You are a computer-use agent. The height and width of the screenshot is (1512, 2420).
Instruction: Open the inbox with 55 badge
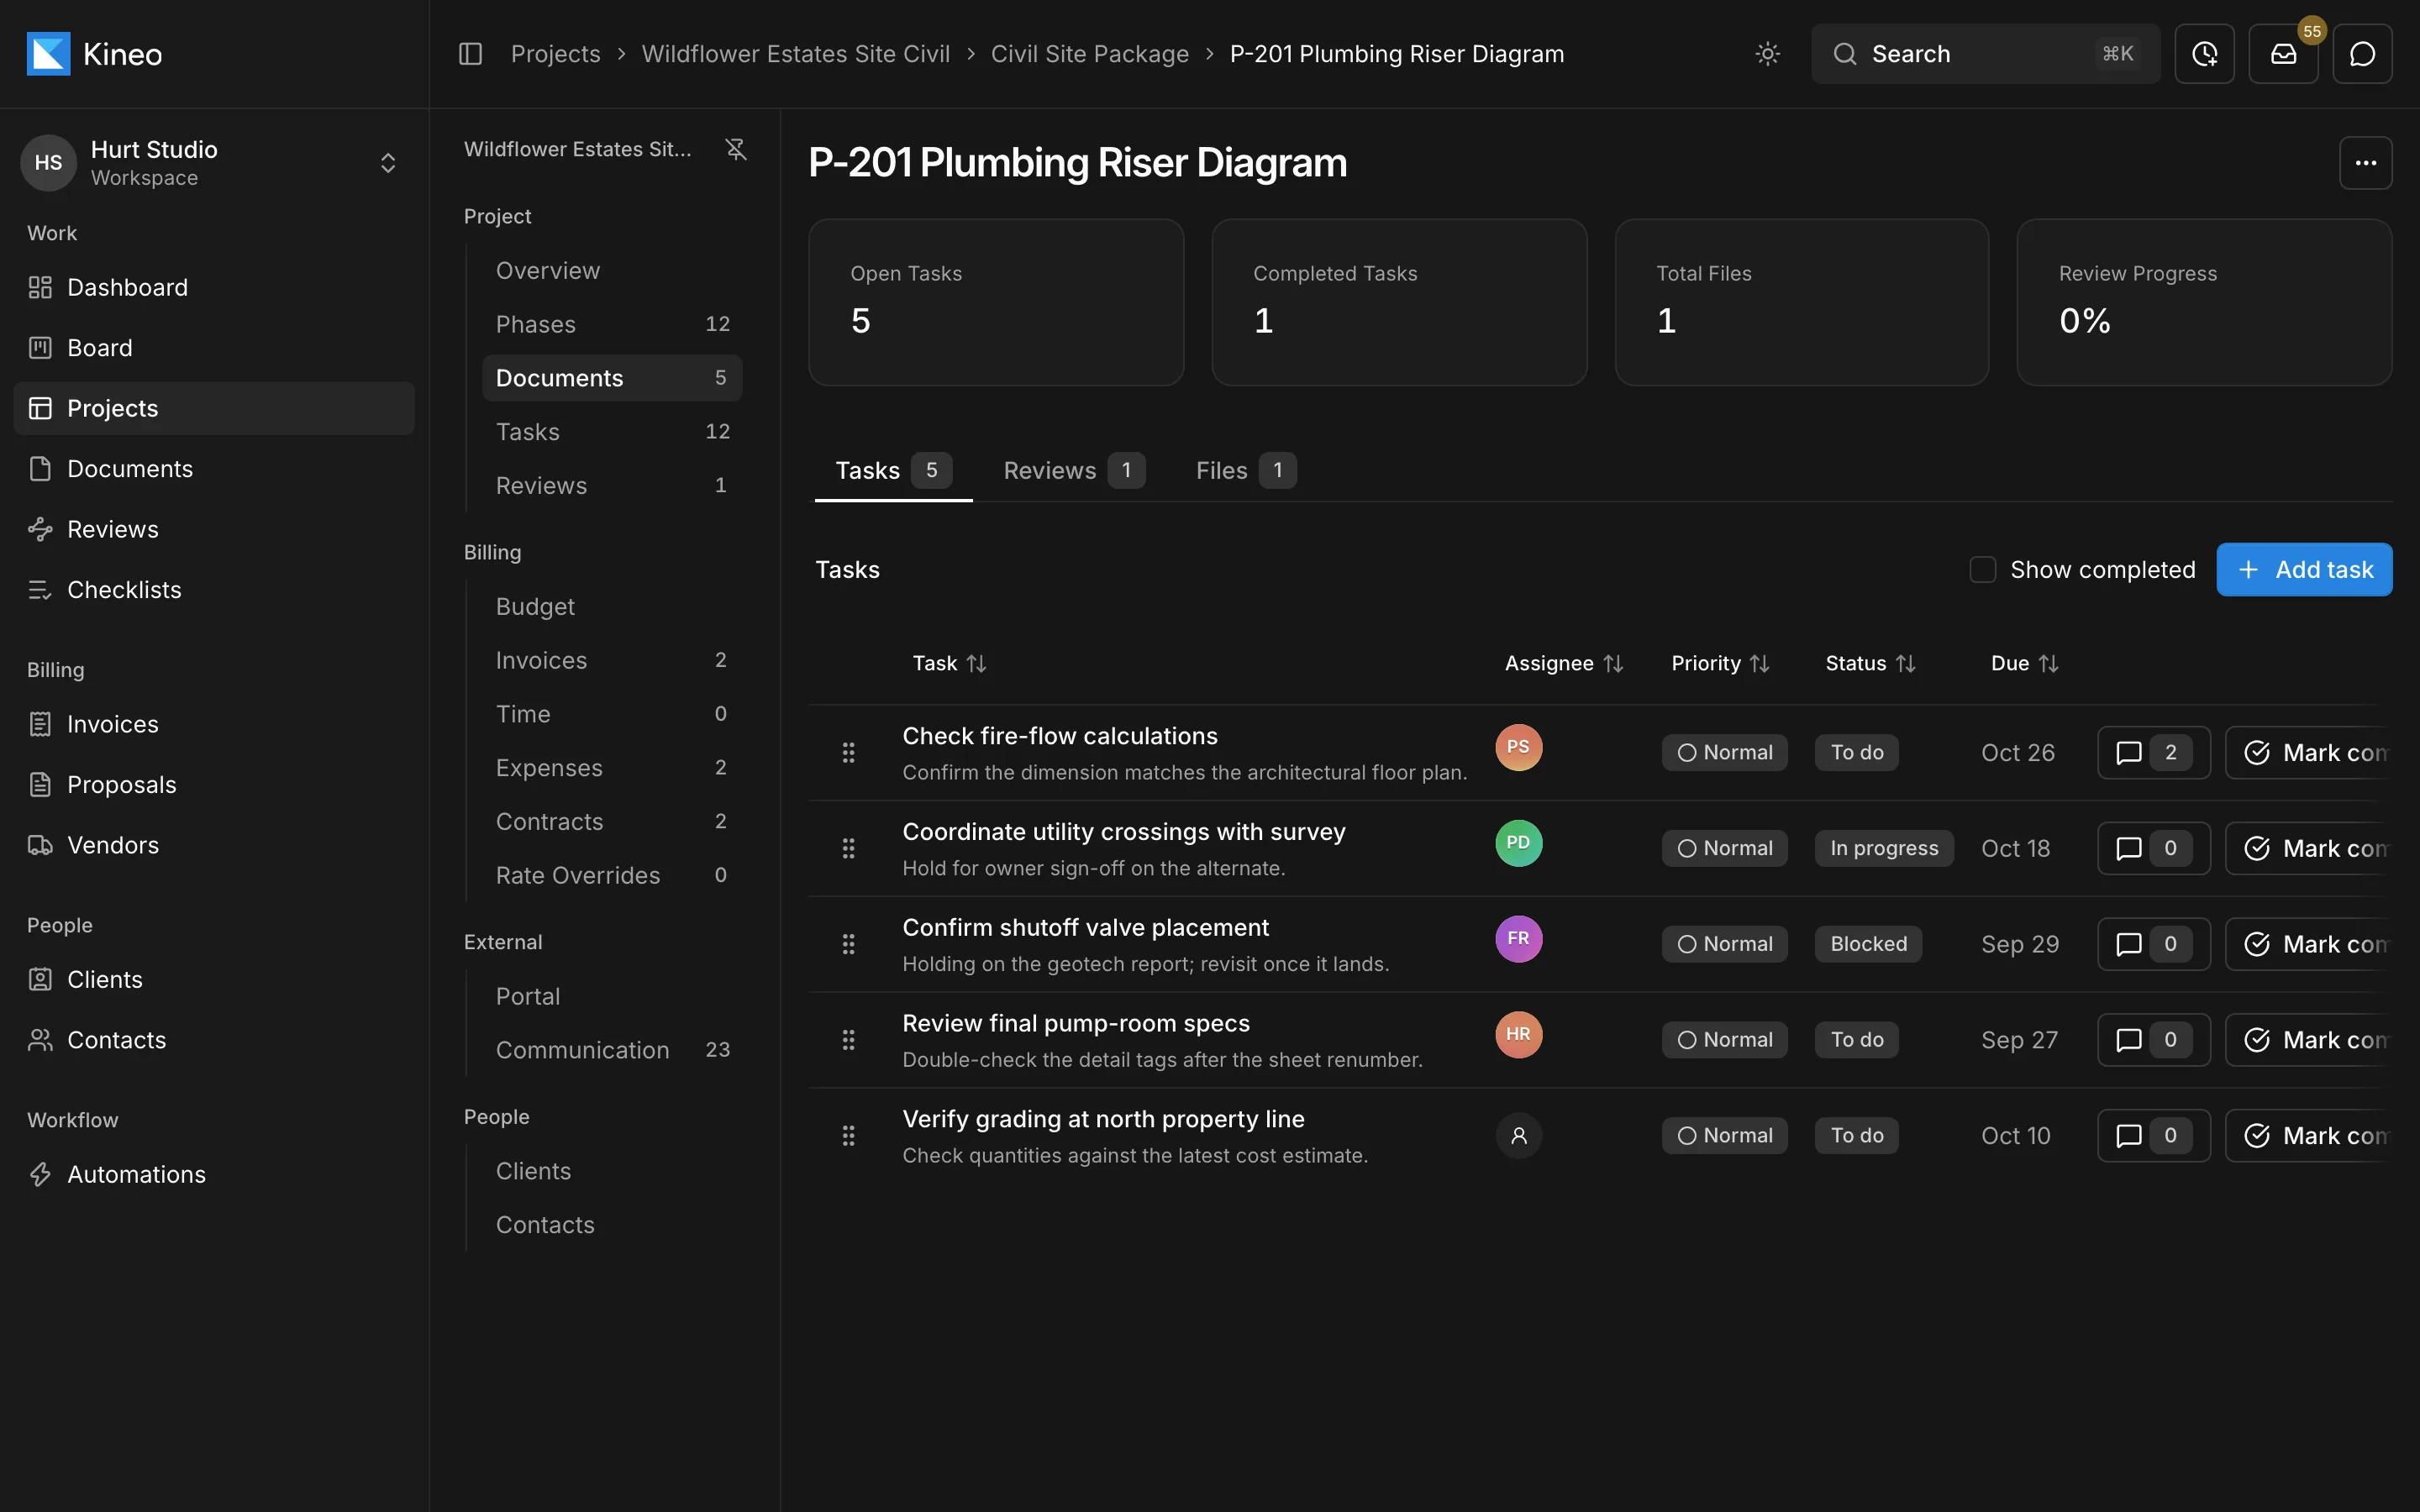2283,54
